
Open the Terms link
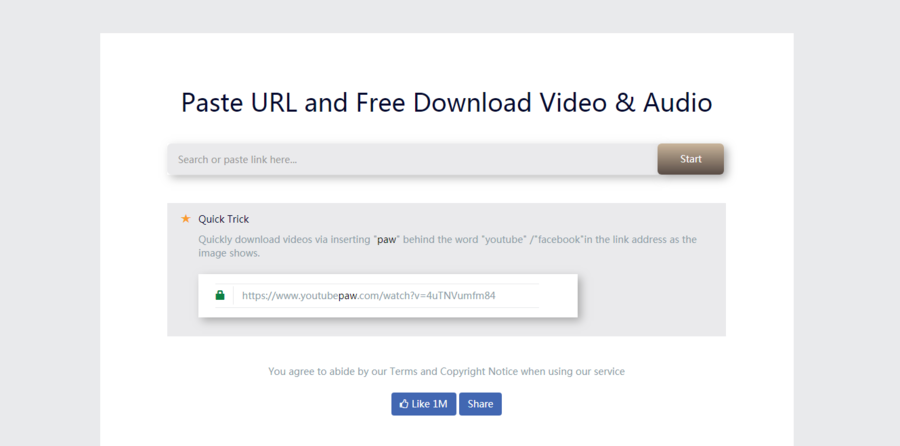(404, 371)
